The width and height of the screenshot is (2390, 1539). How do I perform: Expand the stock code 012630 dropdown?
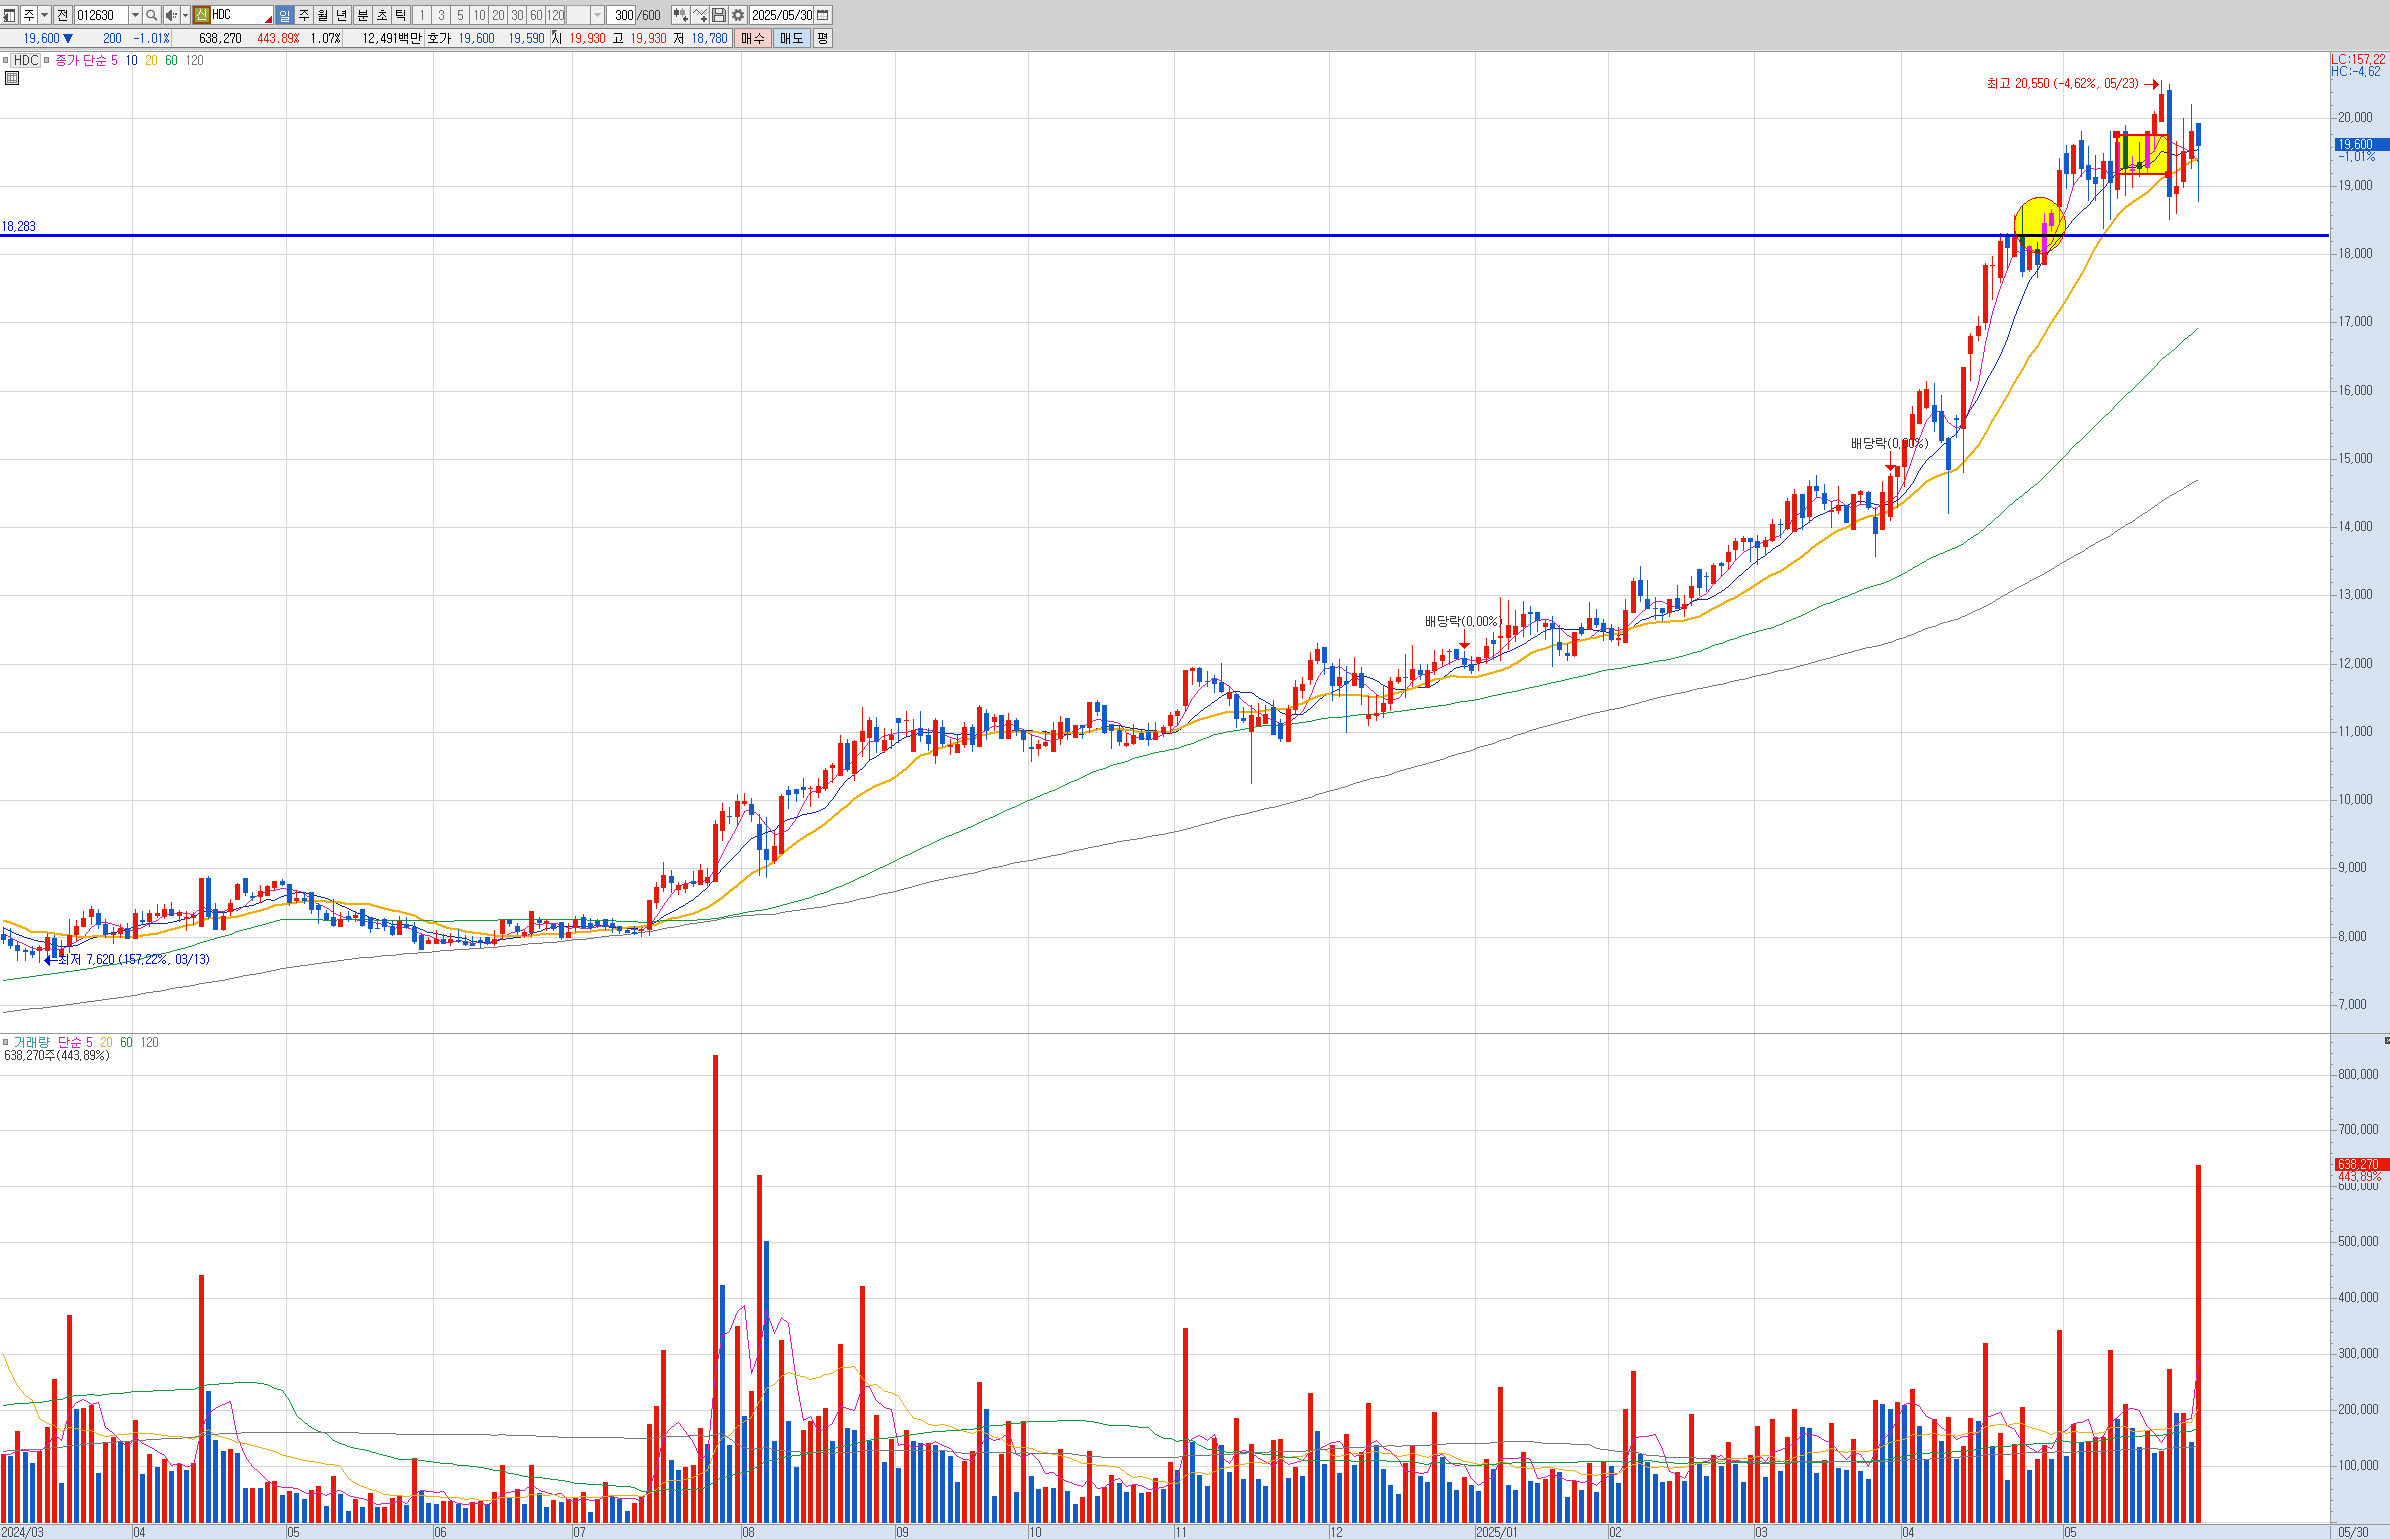[x=135, y=15]
